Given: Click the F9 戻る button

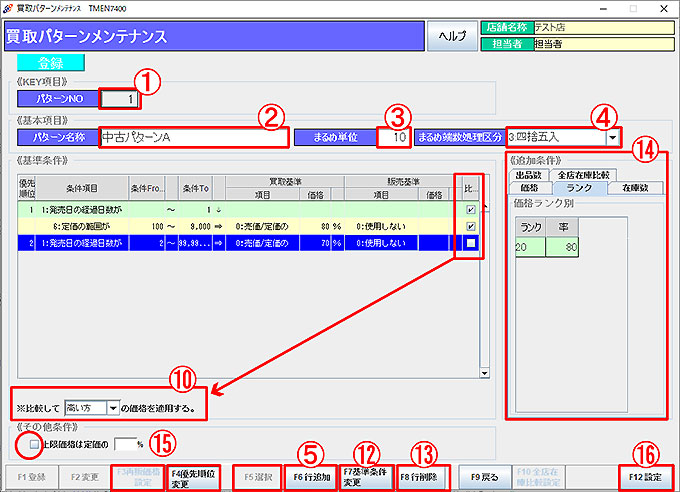Looking at the screenshot, I should 484,477.
